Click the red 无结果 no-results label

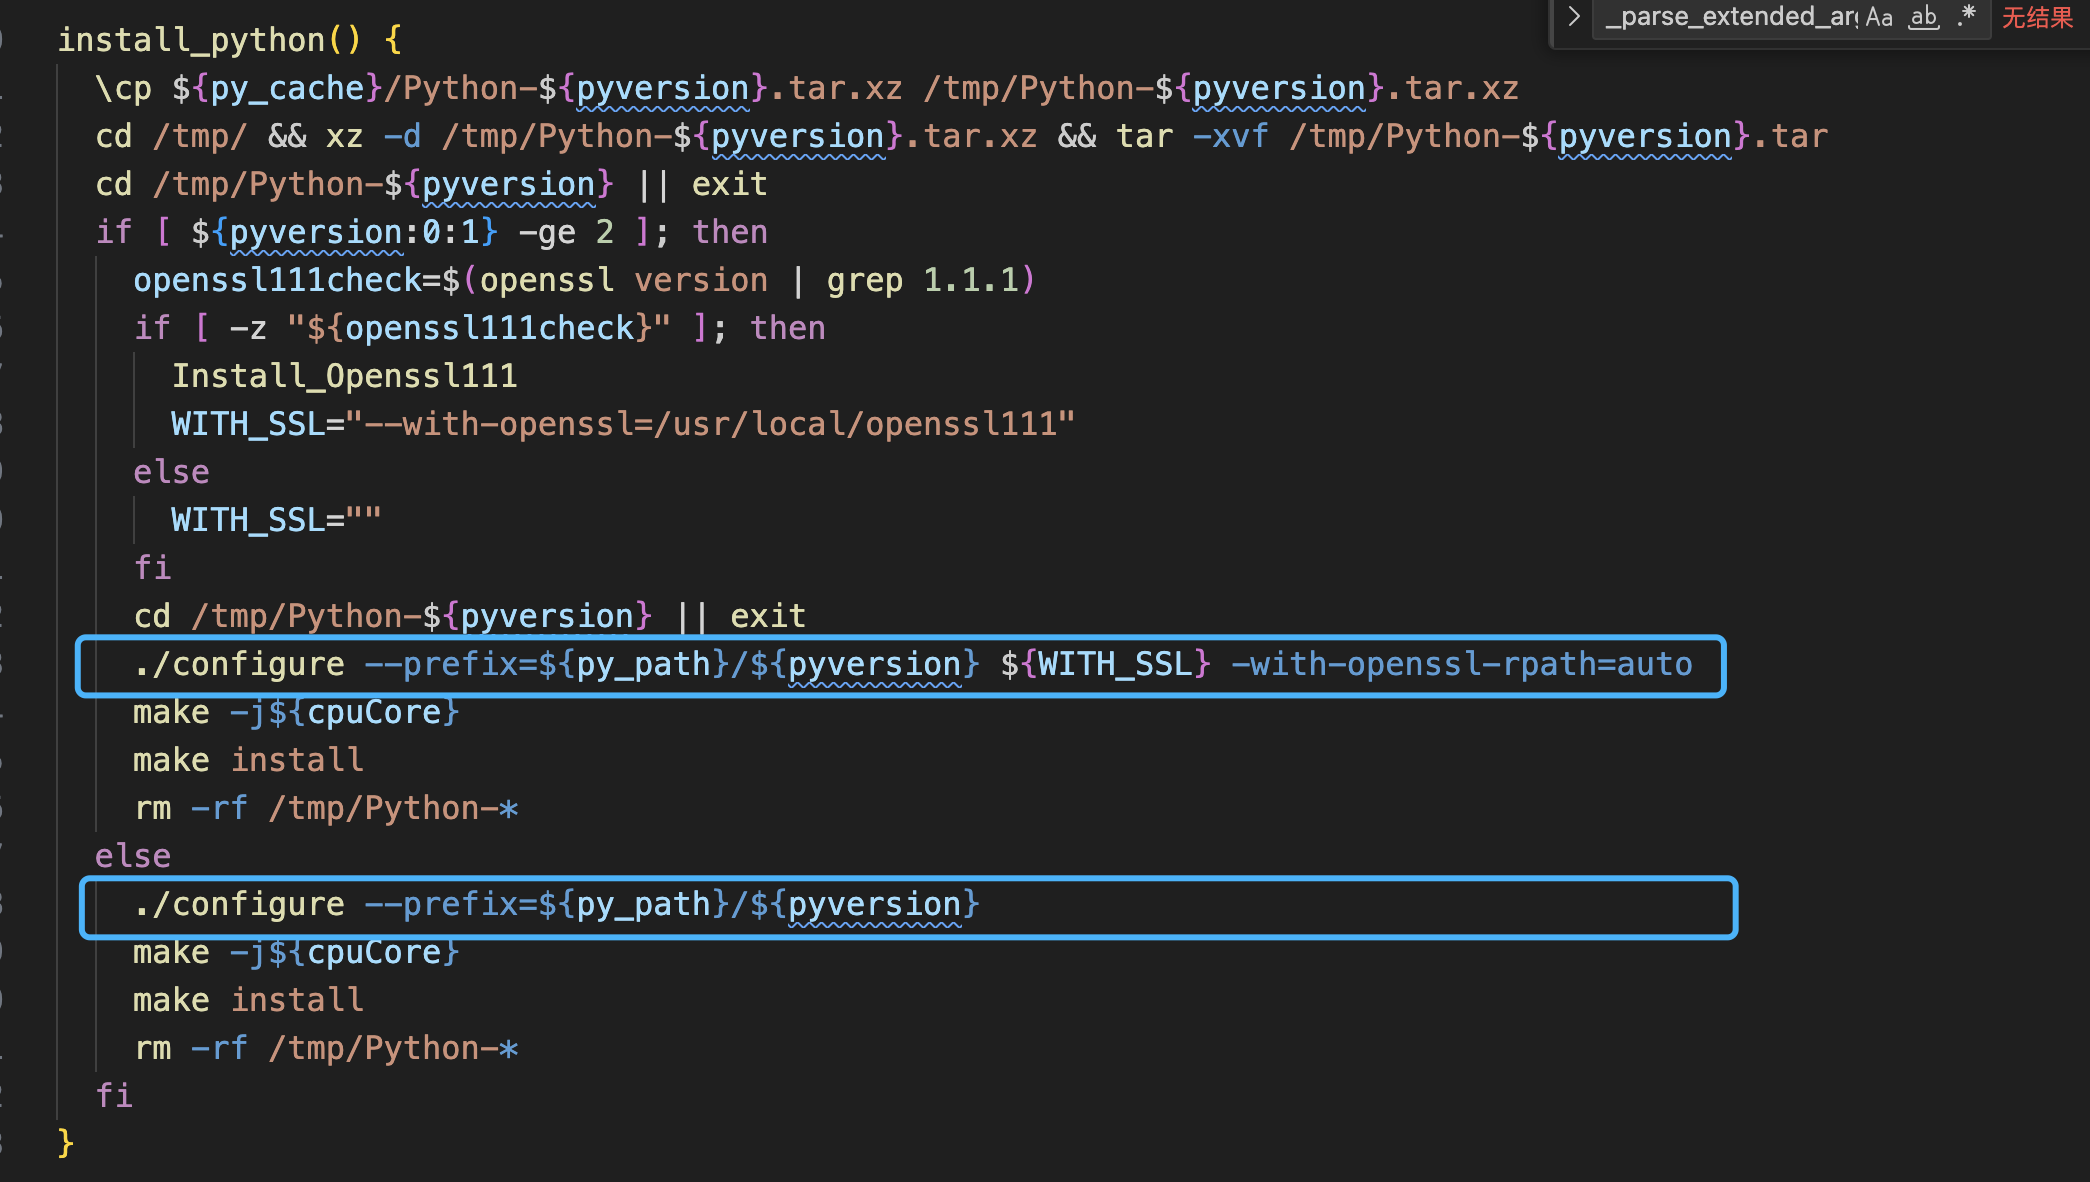pyautogui.click(x=2037, y=17)
